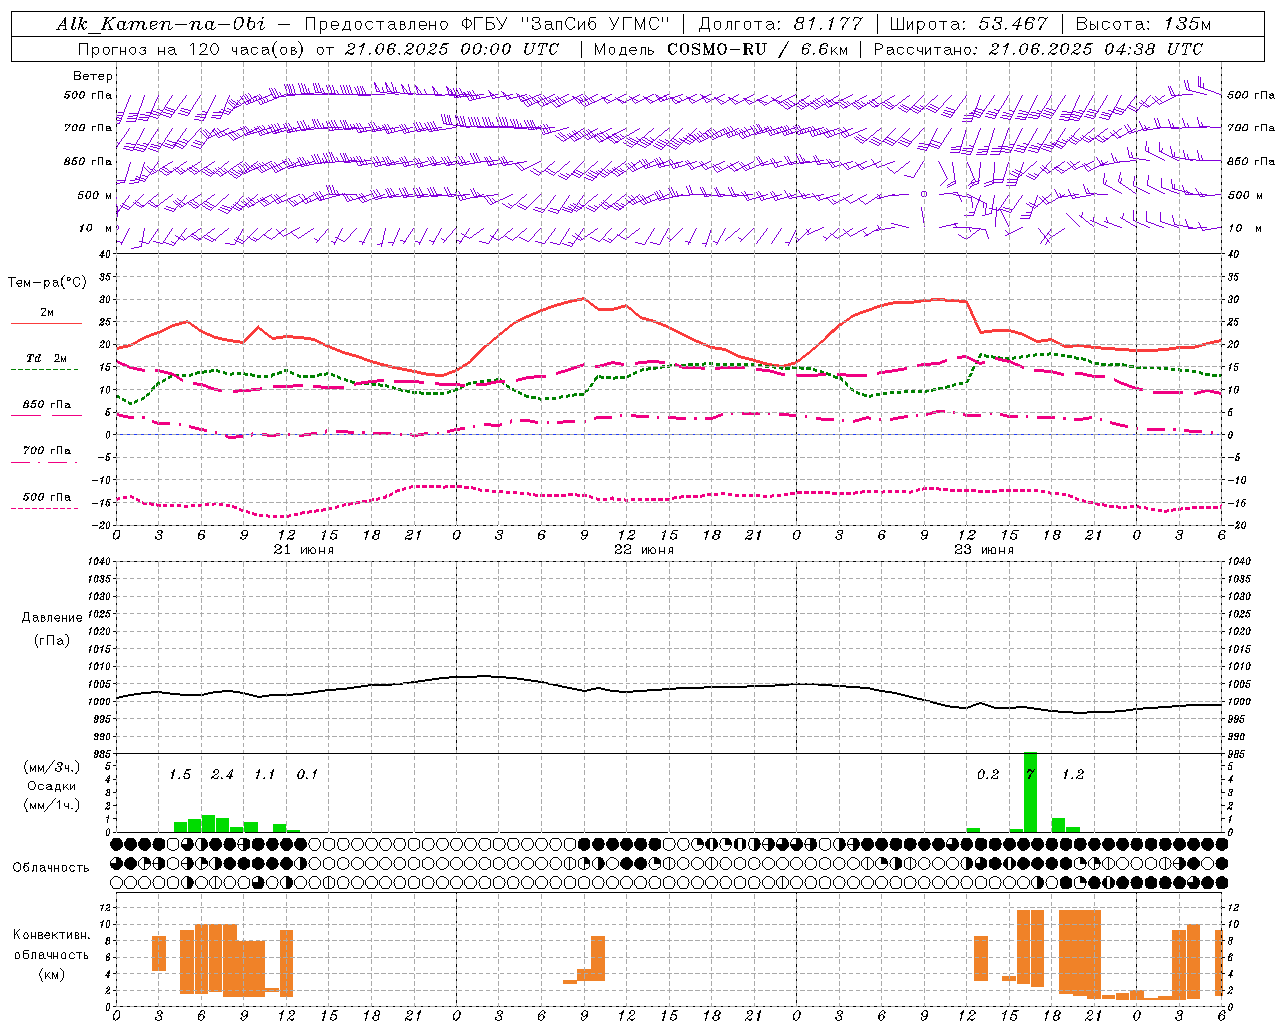This screenshot has height=1024, width=1280.
Task: Click the dotted pink sample under the legend's 500 гПа
Action: click(44, 508)
